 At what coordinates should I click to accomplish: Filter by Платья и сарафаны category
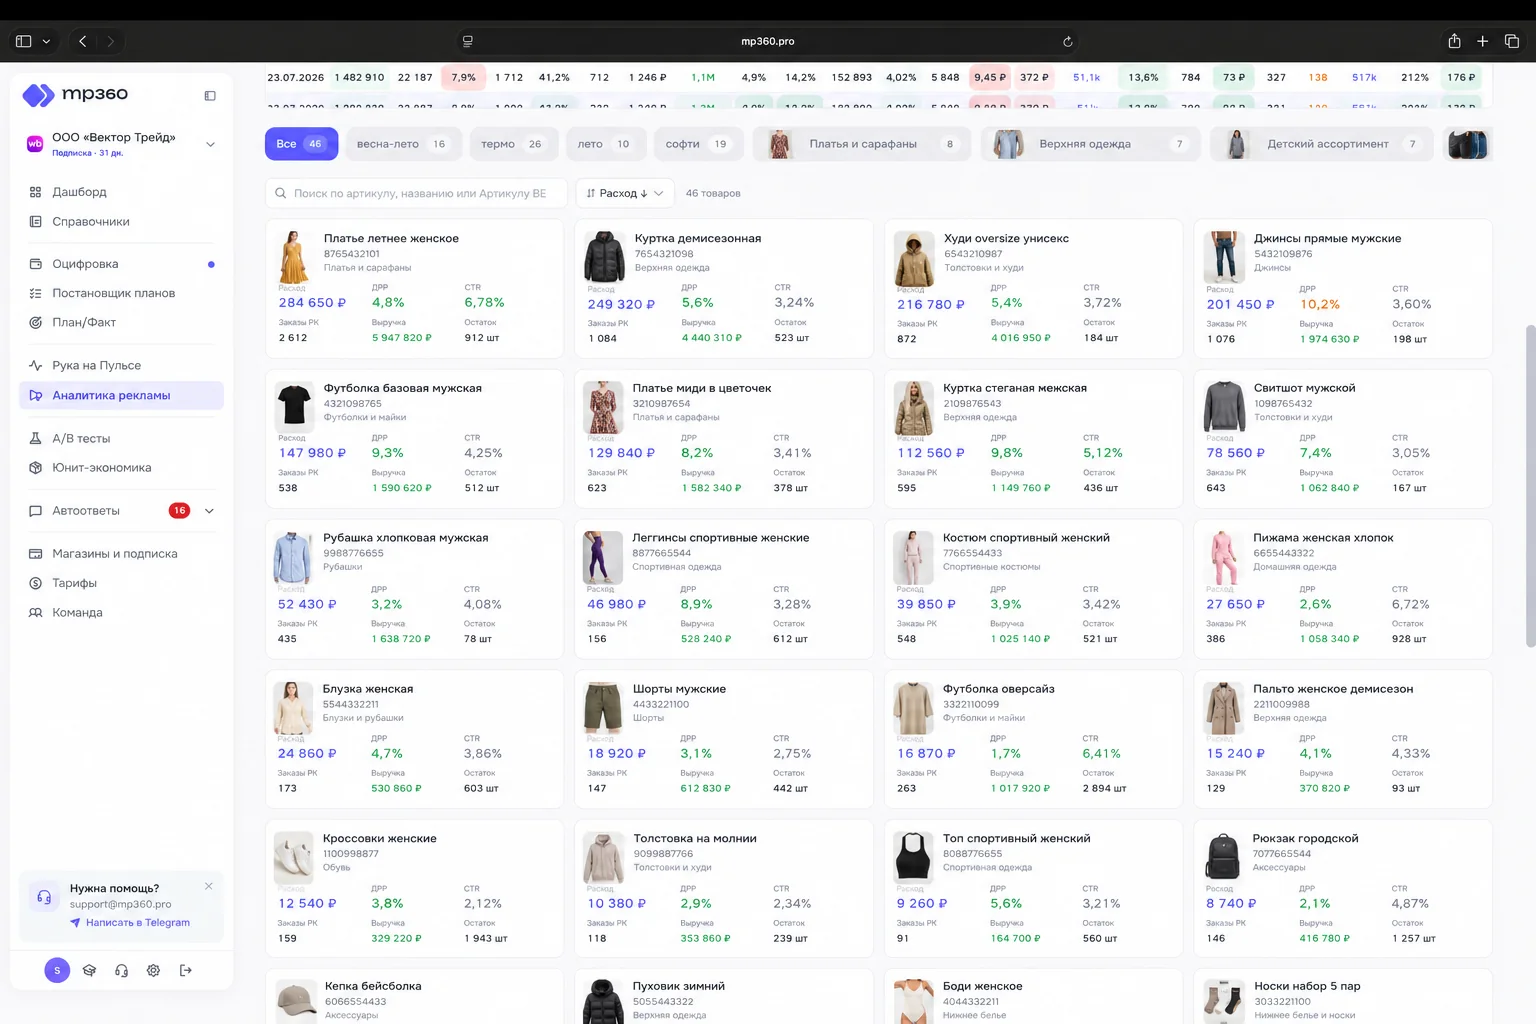(863, 144)
